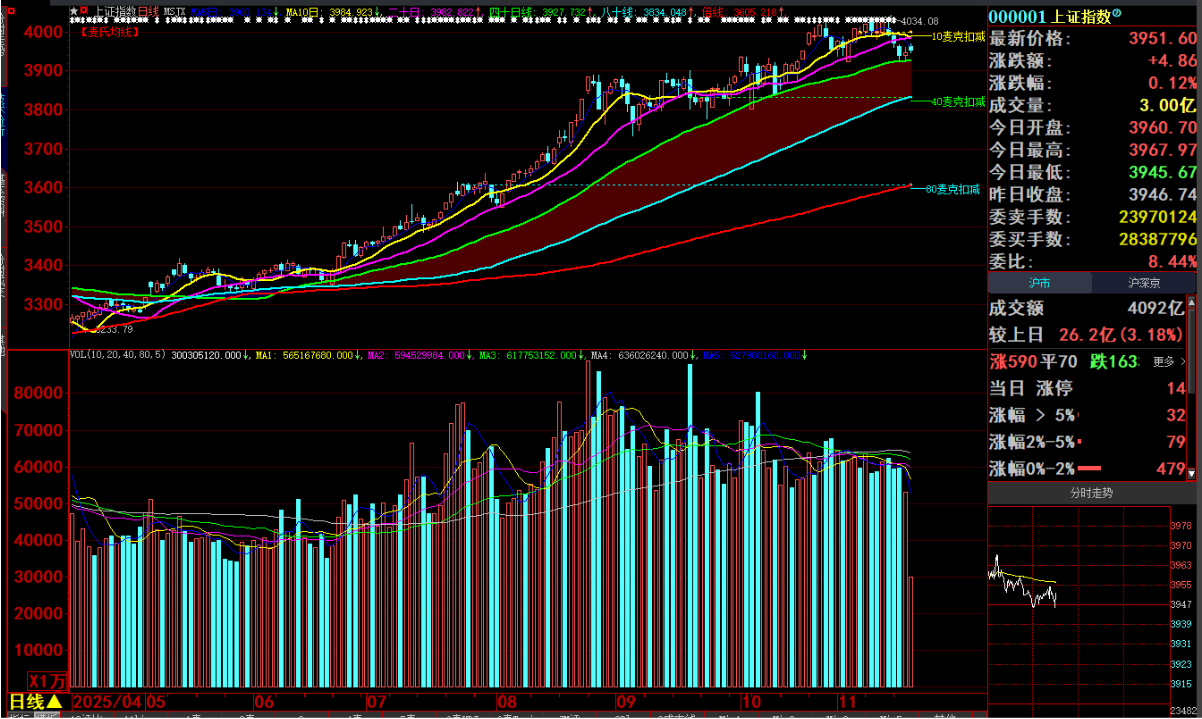1202x719 pixels.
Task: Click the 3233.79 low price marker
Action: tap(113, 328)
